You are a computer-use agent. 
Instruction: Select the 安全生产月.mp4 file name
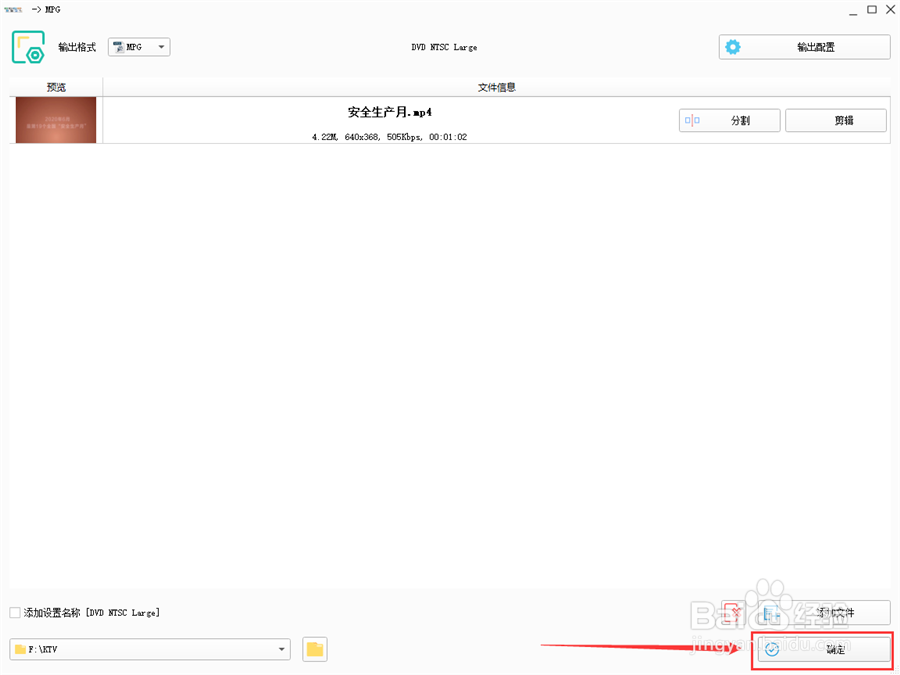pyautogui.click(x=390, y=112)
